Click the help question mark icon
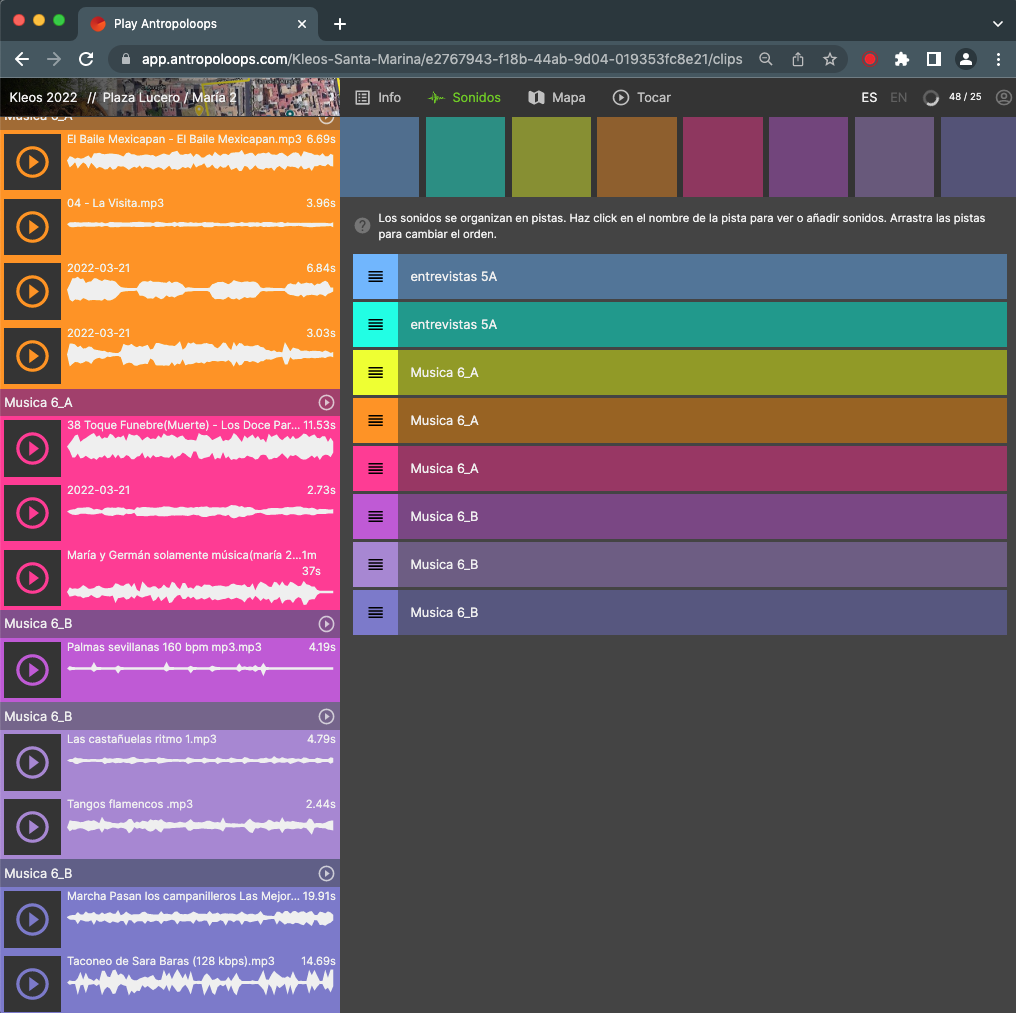This screenshot has height=1013, width=1016. pos(362,225)
